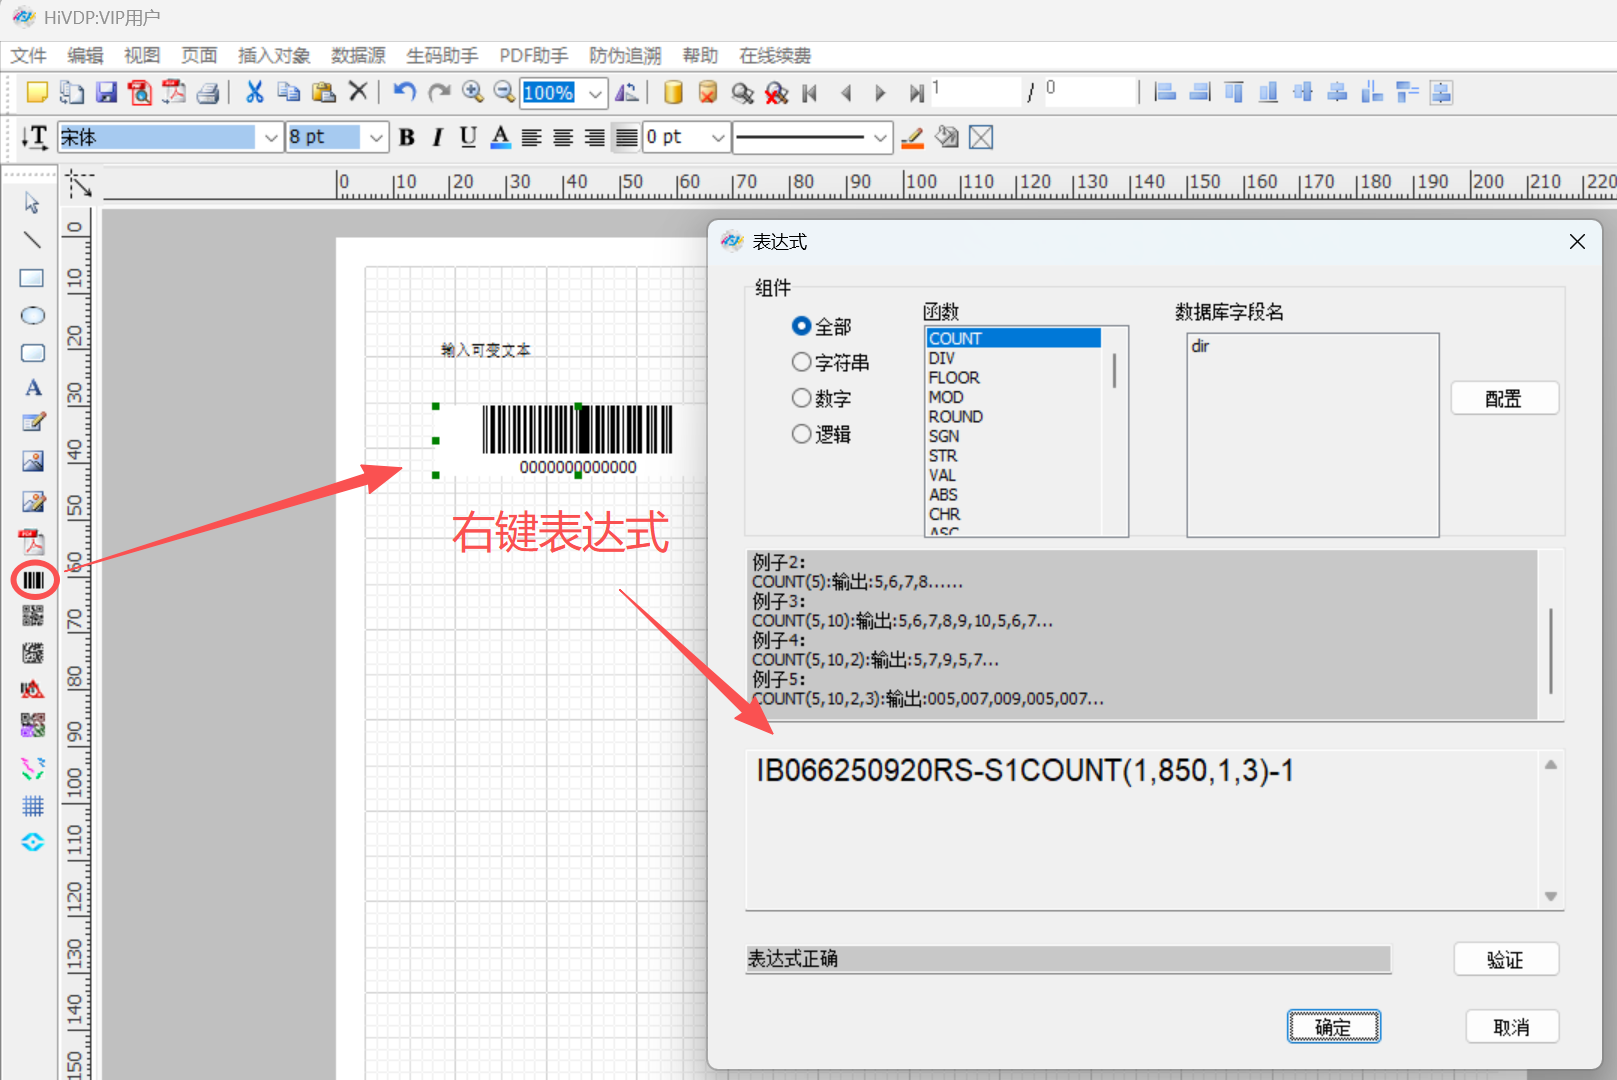This screenshot has height=1080, width=1617.
Task: Click the save file icon
Action: pyautogui.click(x=106, y=93)
